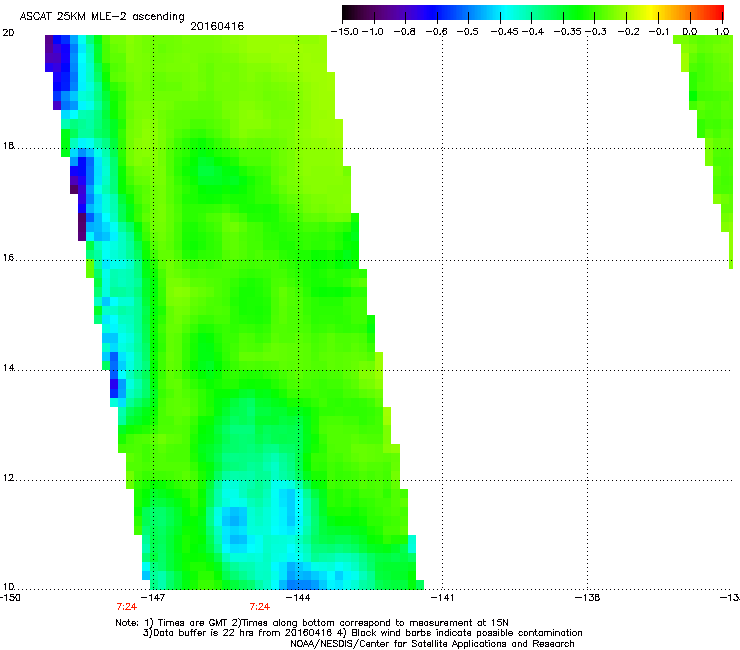Click the longitude axis label -141
The height and width of the screenshot is (650, 740).
[443, 598]
